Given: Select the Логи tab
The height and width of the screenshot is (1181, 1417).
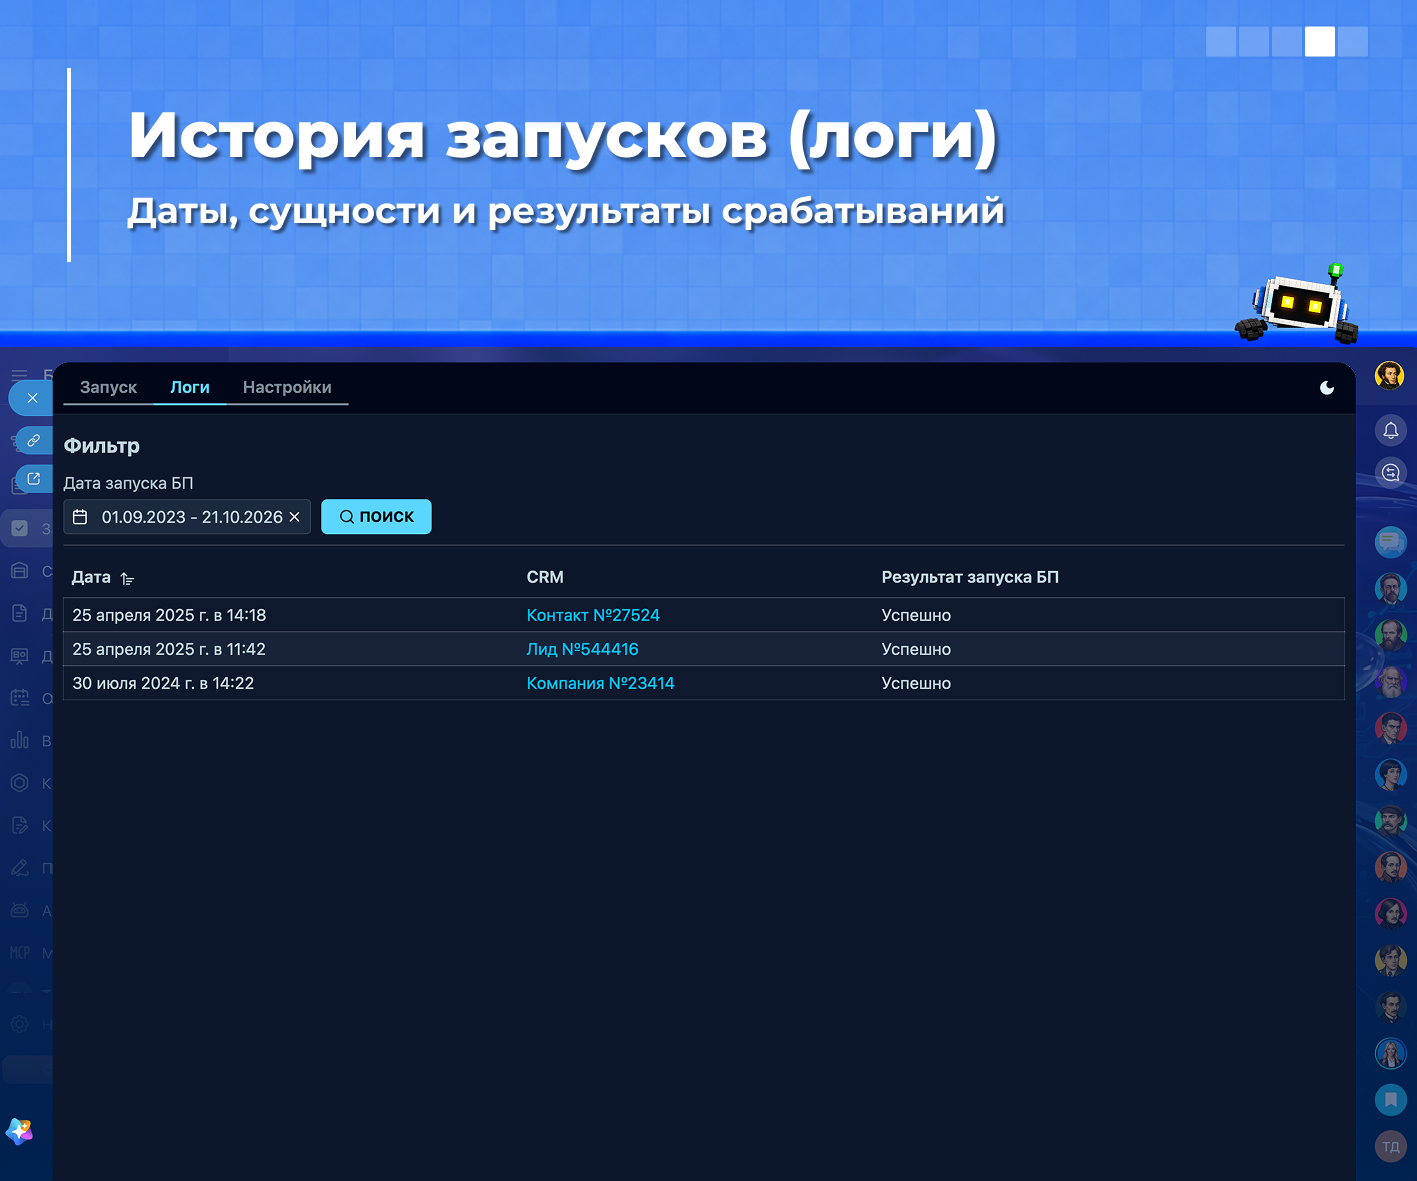Looking at the screenshot, I should (190, 387).
